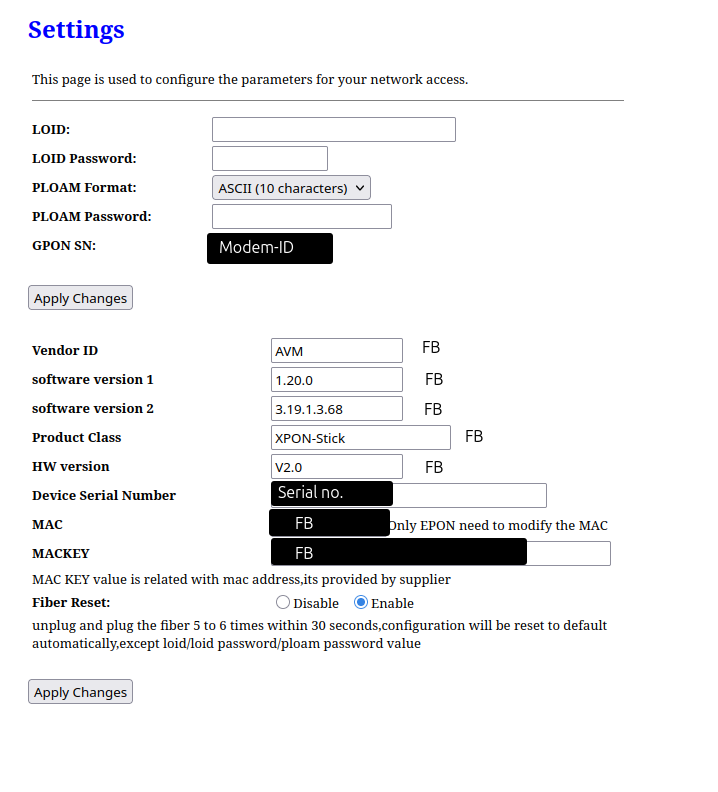
Task: Click software version 1 field 1.20.0
Action: click(x=337, y=379)
